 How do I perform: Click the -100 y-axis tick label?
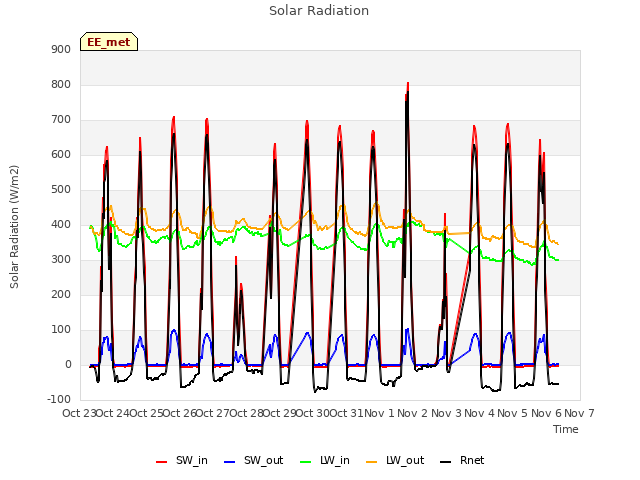click(59, 399)
